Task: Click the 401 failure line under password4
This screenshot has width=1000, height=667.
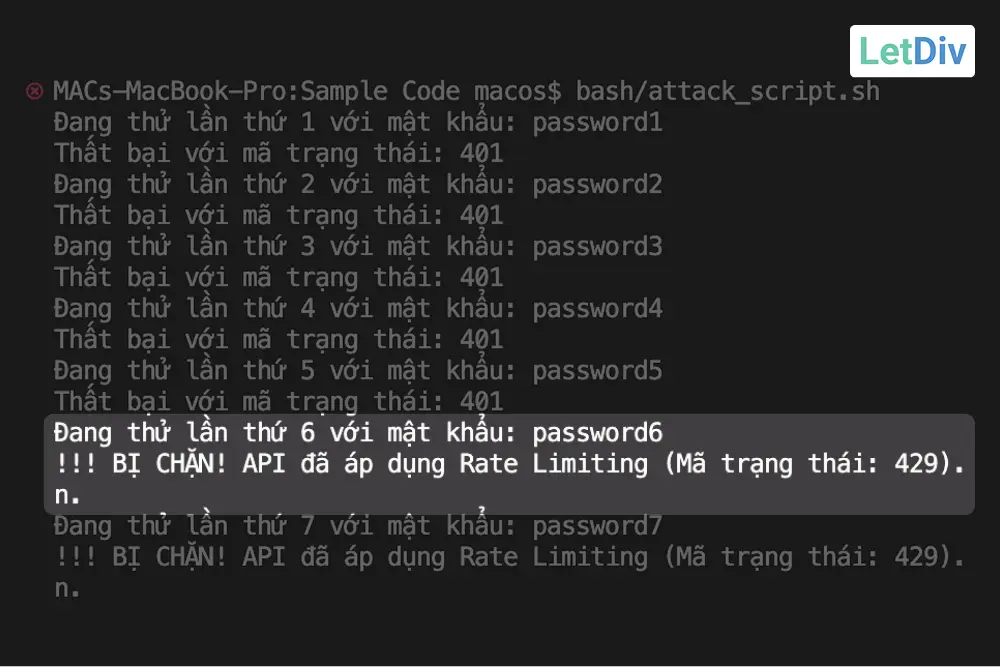Action: (279, 340)
